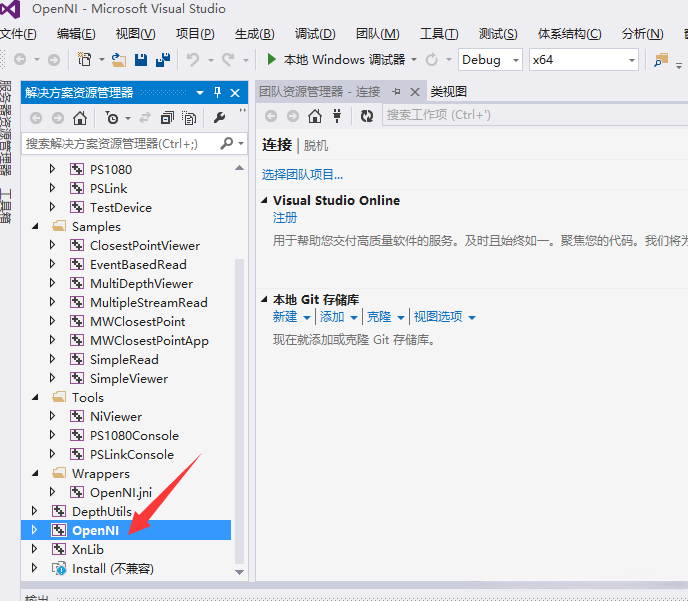Switch to the 类视图 tab
Screen dimensions: 688x601
(448, 92)
